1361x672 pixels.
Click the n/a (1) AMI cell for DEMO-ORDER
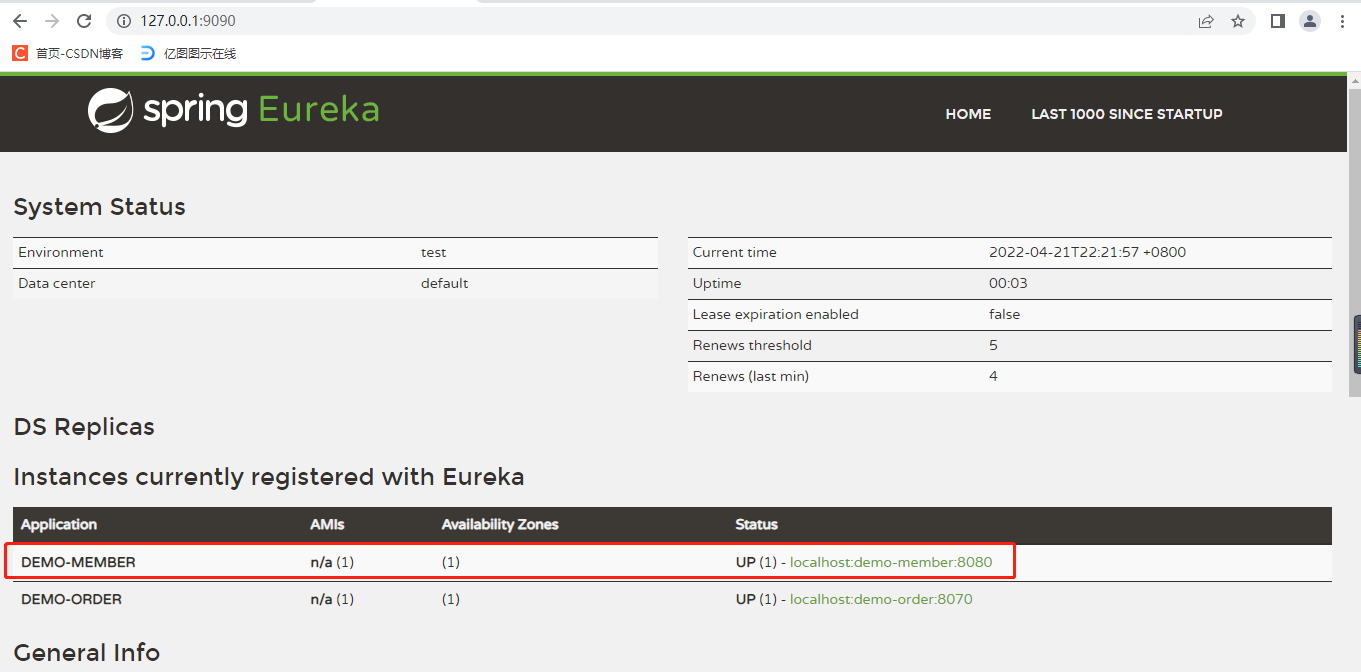click(x=332, y=599)
